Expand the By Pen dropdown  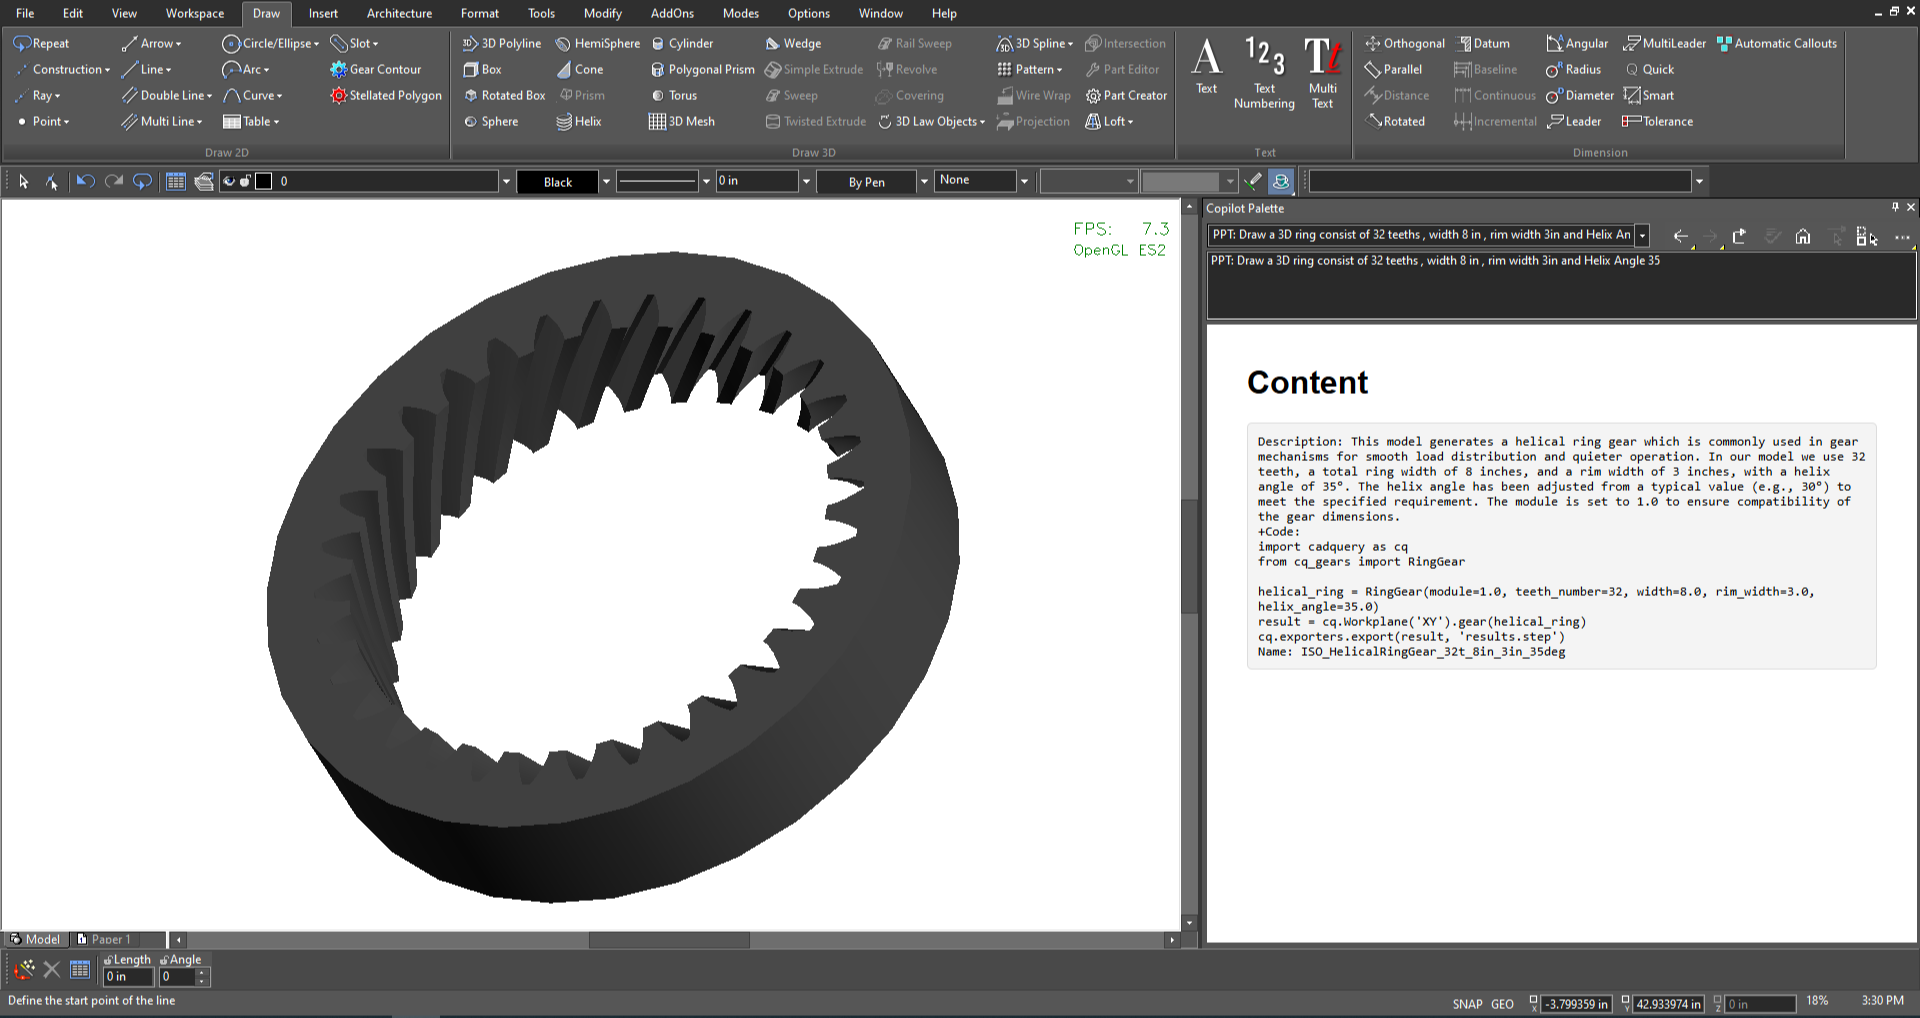coord(924,181)
